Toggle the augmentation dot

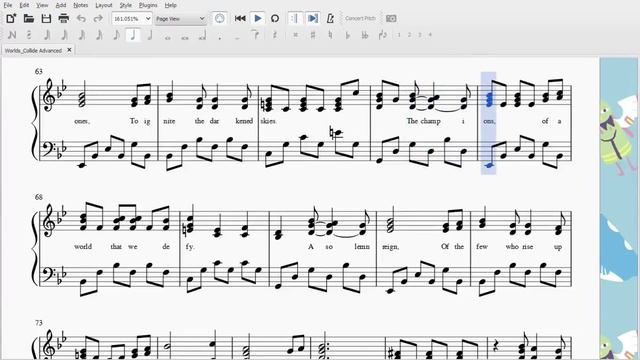pyautogui.click(x=220, y=37)
